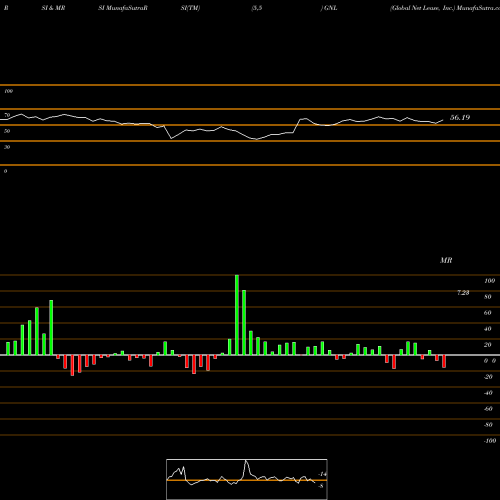Screen dimensions: 500x500
Task: Click the MR axis label 40
Action: [488, 329]
